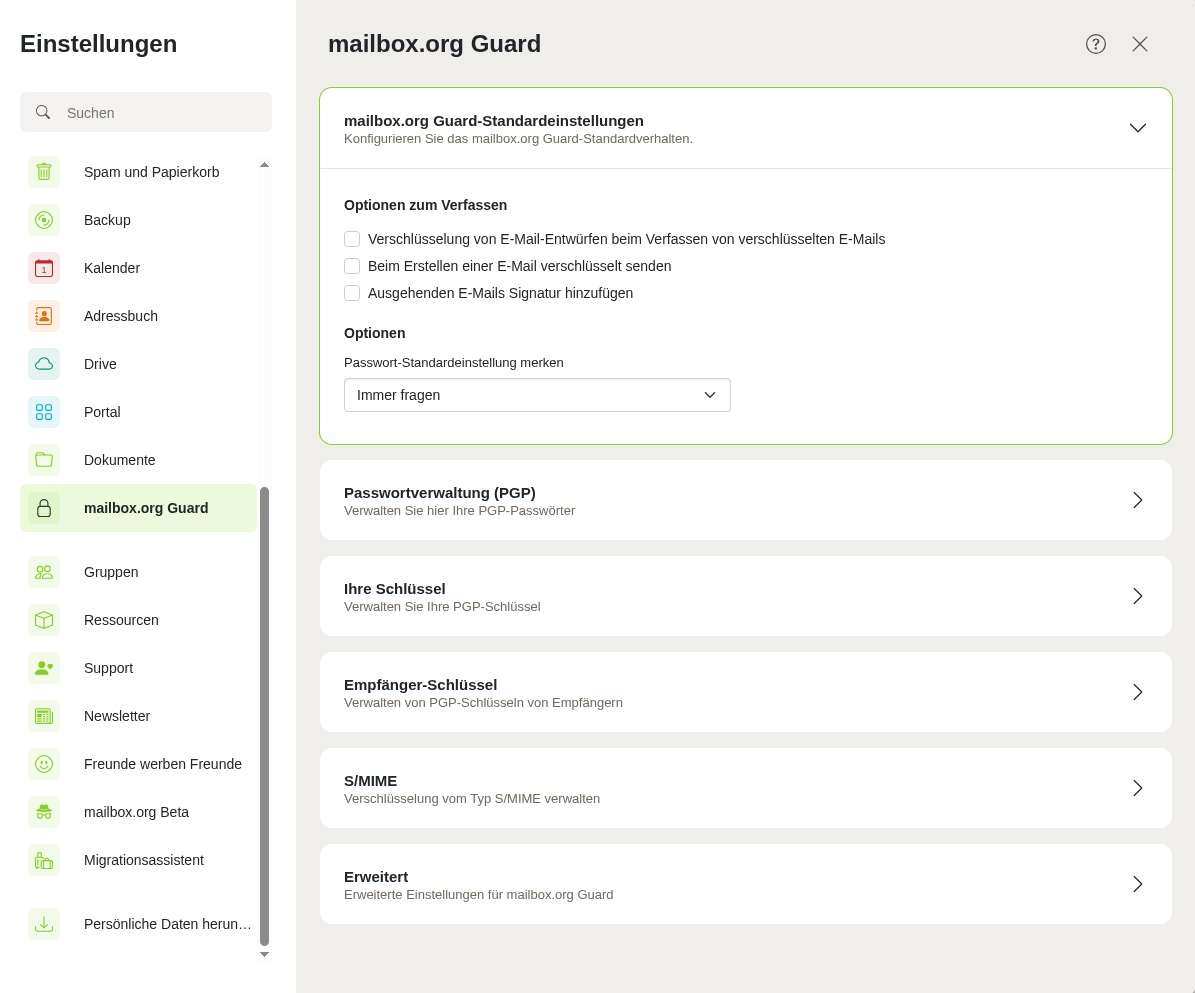Click the 'Verwalten Sie Ihre PGP-Schlüssel' description

442,607
